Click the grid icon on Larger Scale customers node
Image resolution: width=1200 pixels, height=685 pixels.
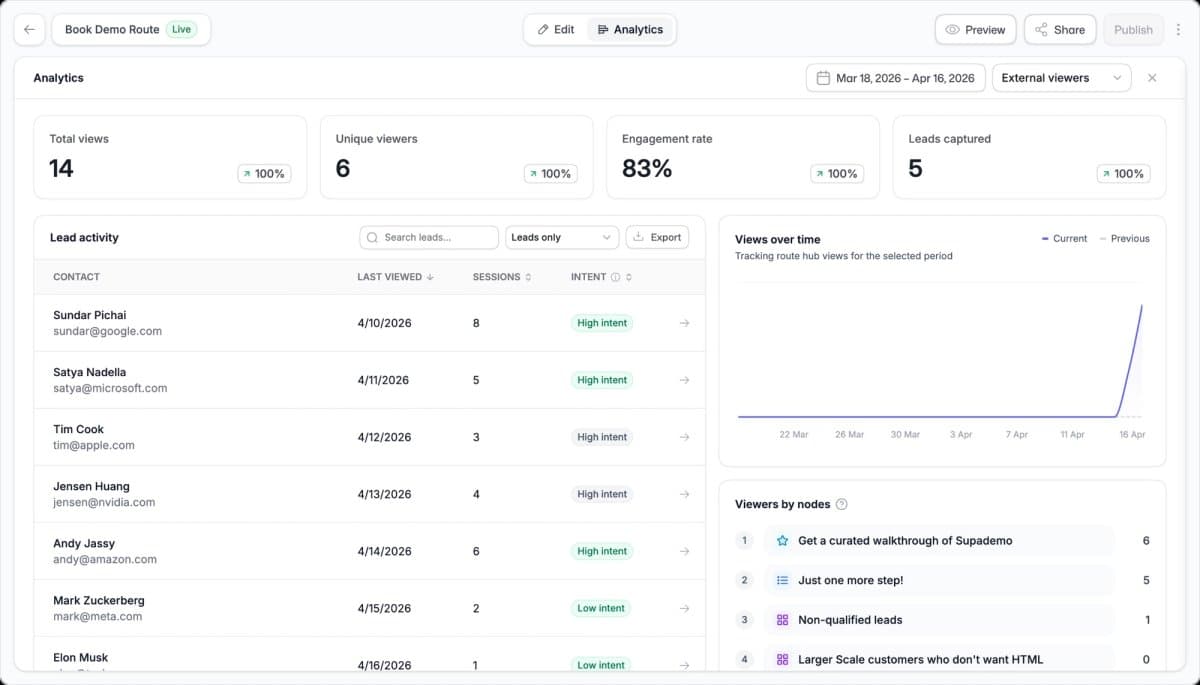click(782, 659)
